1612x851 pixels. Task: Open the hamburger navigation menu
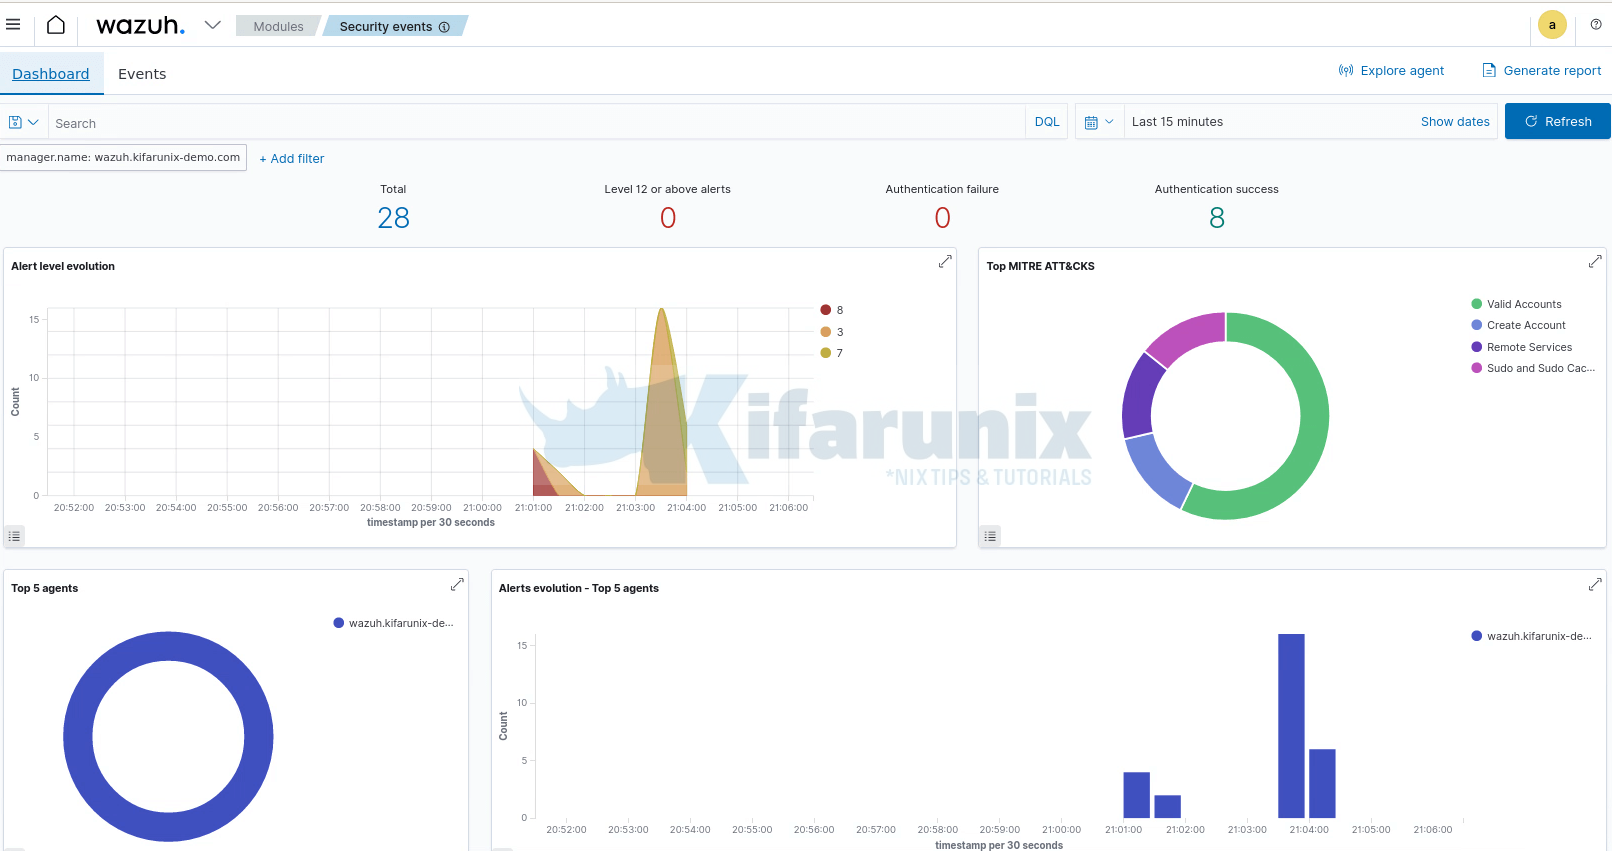coord(13,24)
